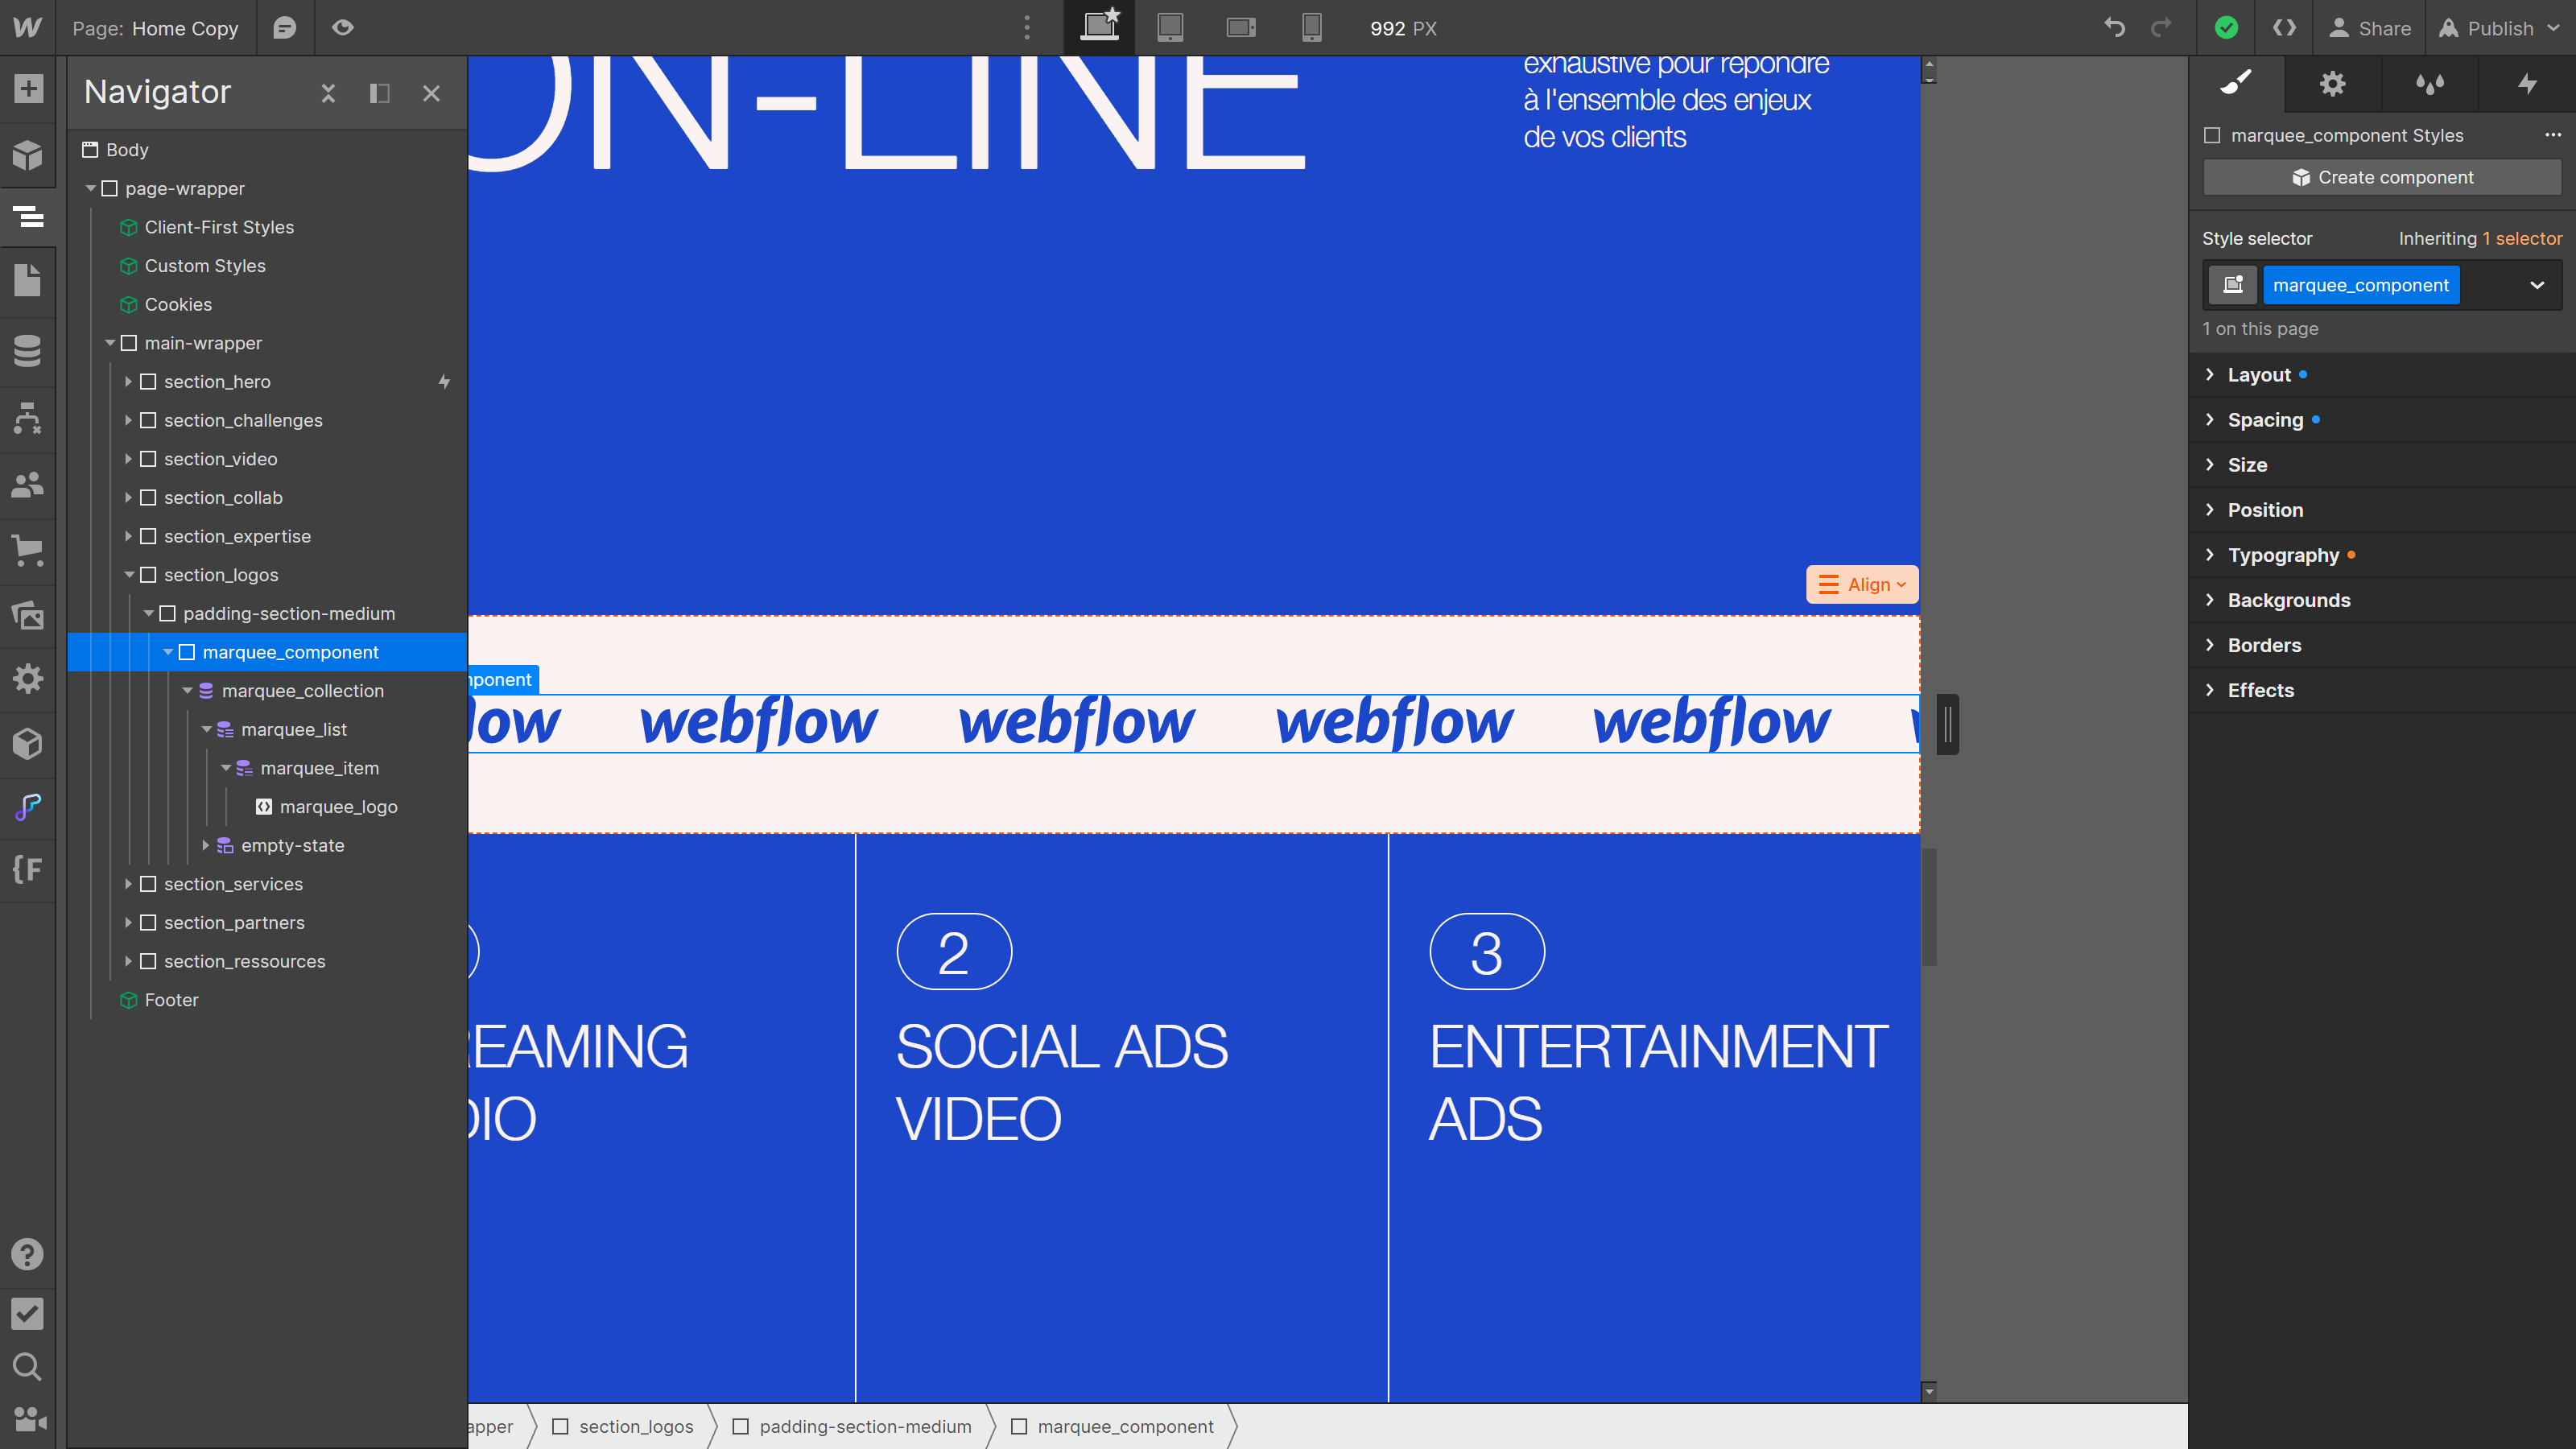Expand section_hero in Navigator
Viewport: 2576px width, 1449px height.
pos(128,382)
